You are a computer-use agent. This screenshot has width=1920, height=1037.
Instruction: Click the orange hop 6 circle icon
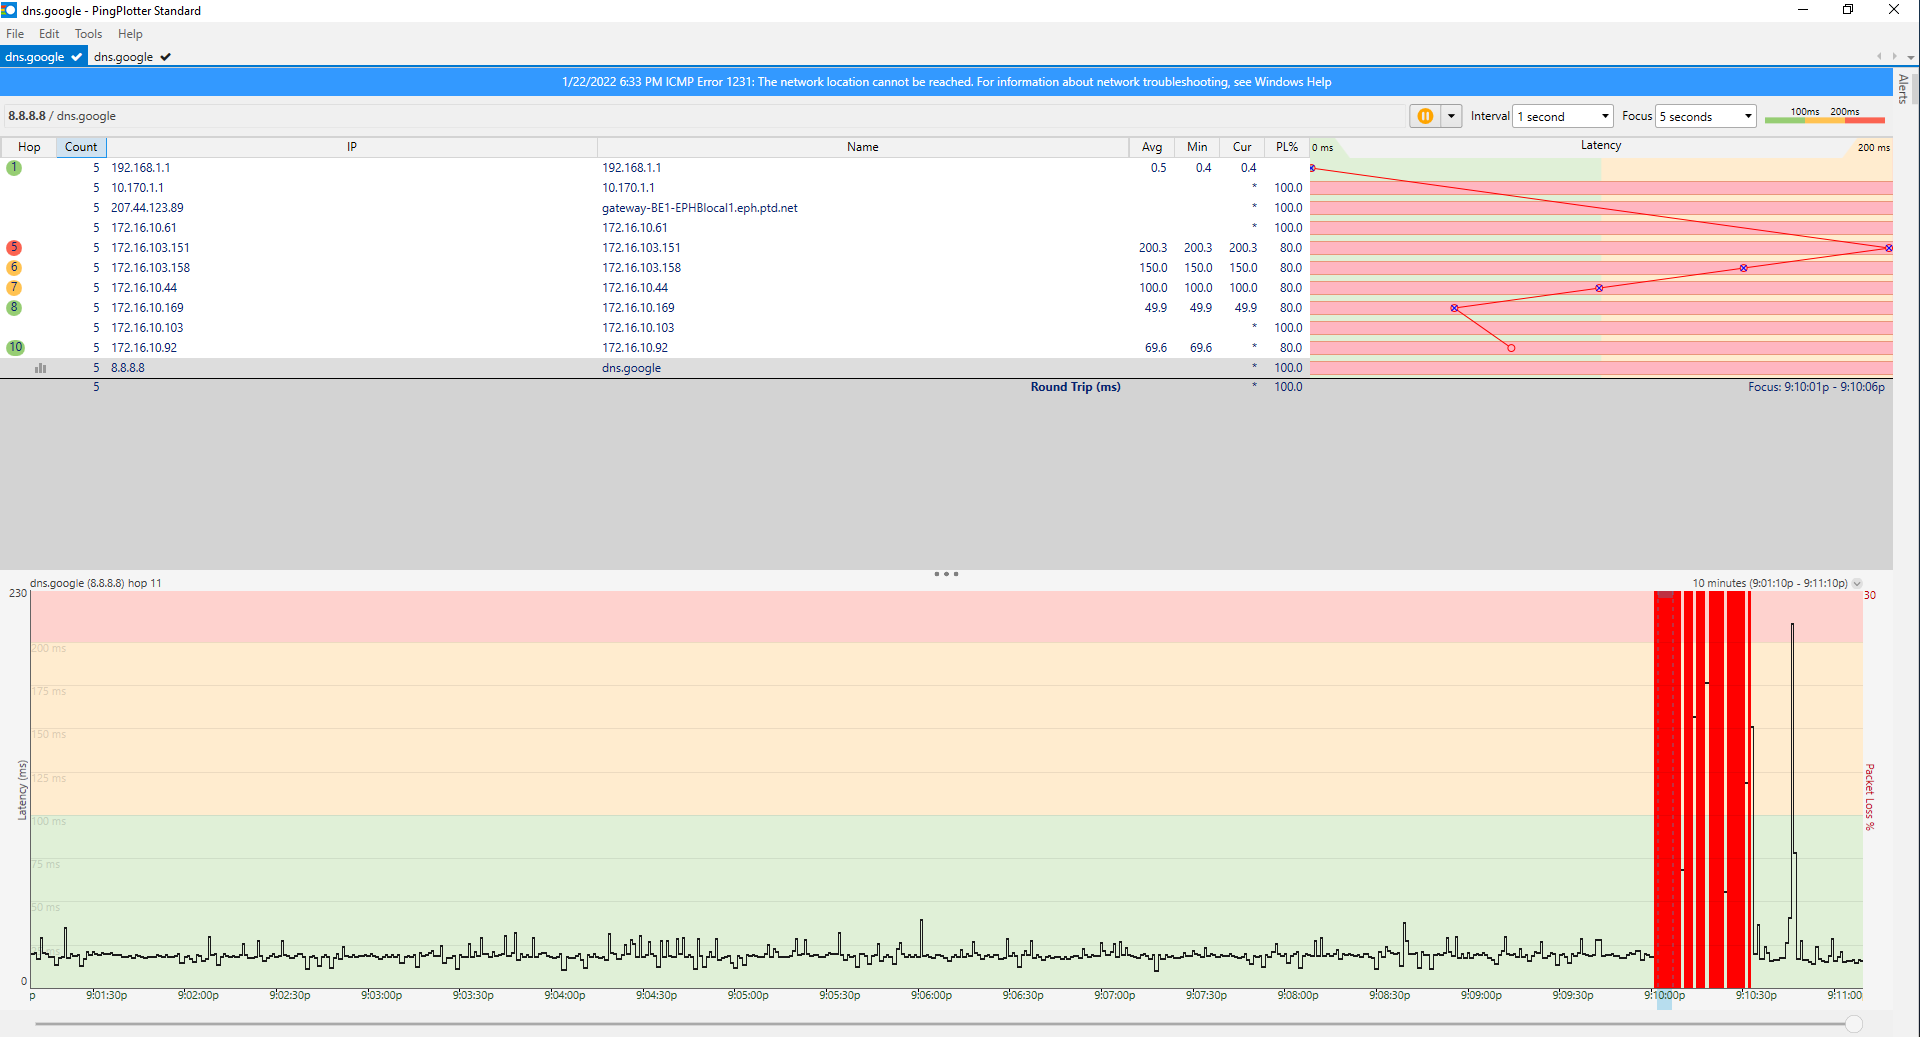[x=14, y=268]
